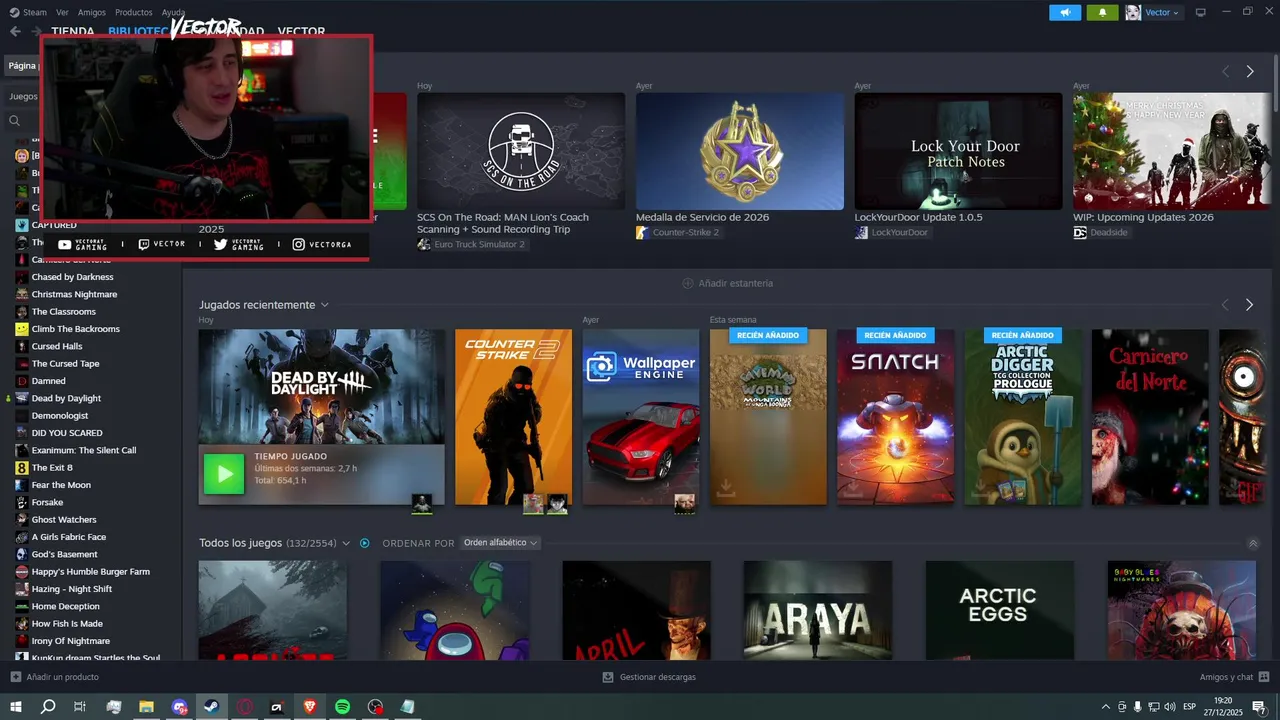
Task: Open Windows taskbar search
Action: pos(48,707)
